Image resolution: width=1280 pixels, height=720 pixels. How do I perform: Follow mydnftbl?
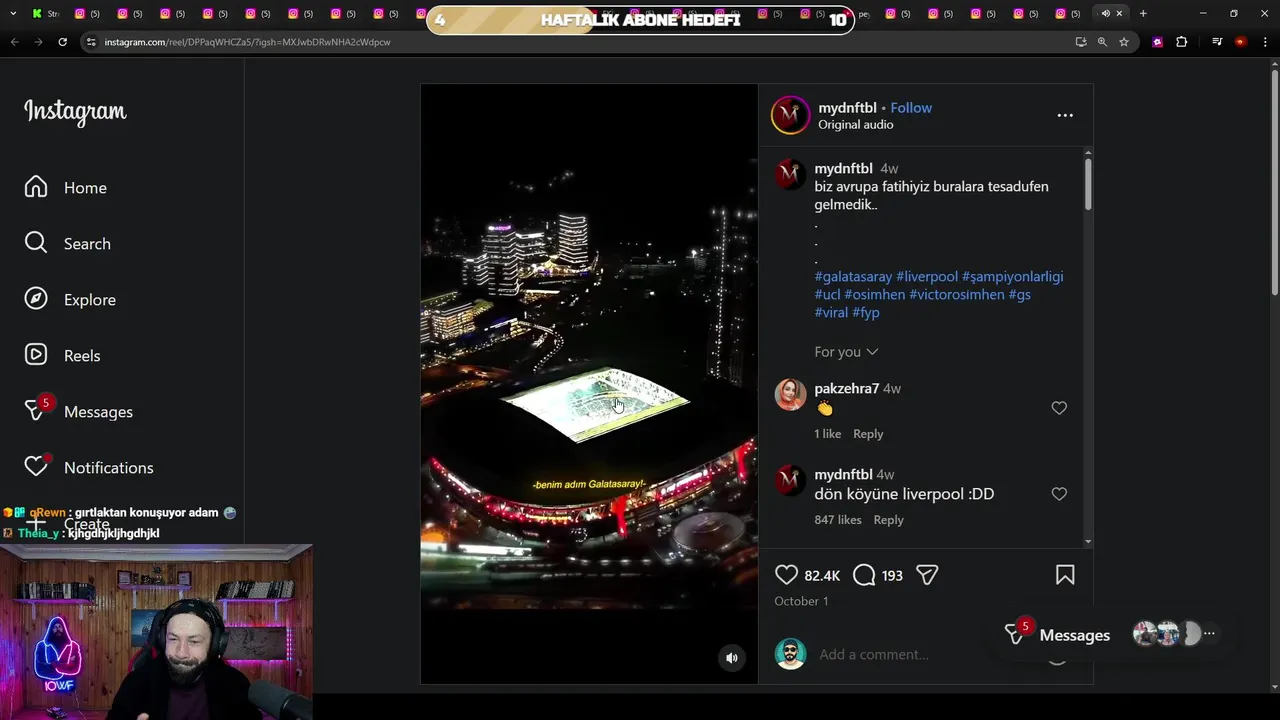(x=911, y=108)
